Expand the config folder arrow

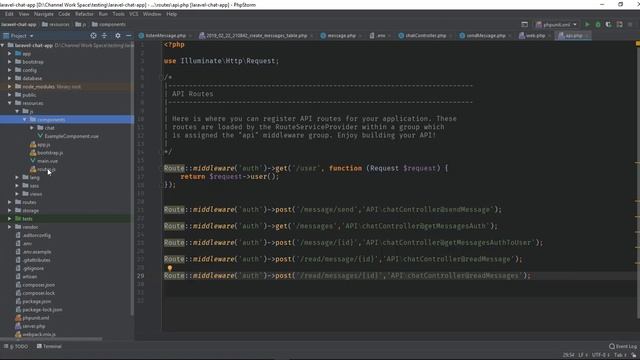pos(10,70)
